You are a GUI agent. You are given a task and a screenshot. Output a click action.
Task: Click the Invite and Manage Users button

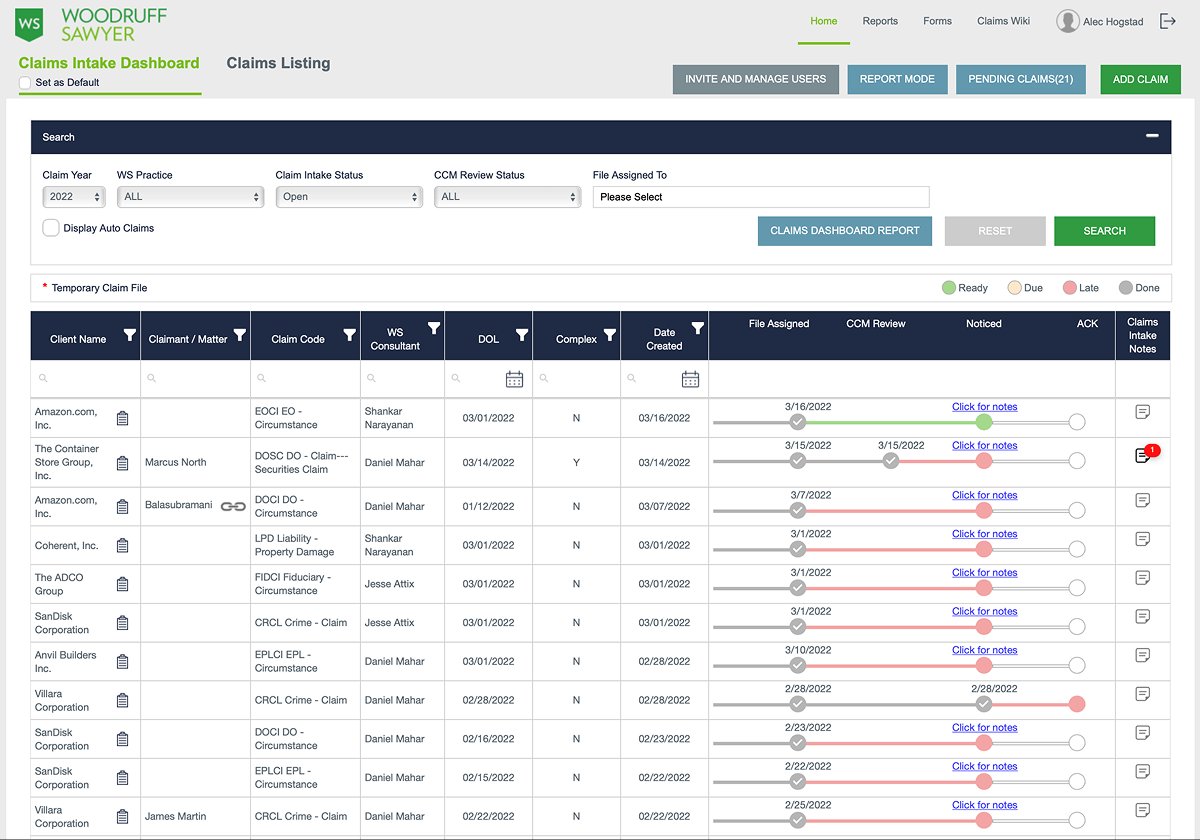click(756, 79)
